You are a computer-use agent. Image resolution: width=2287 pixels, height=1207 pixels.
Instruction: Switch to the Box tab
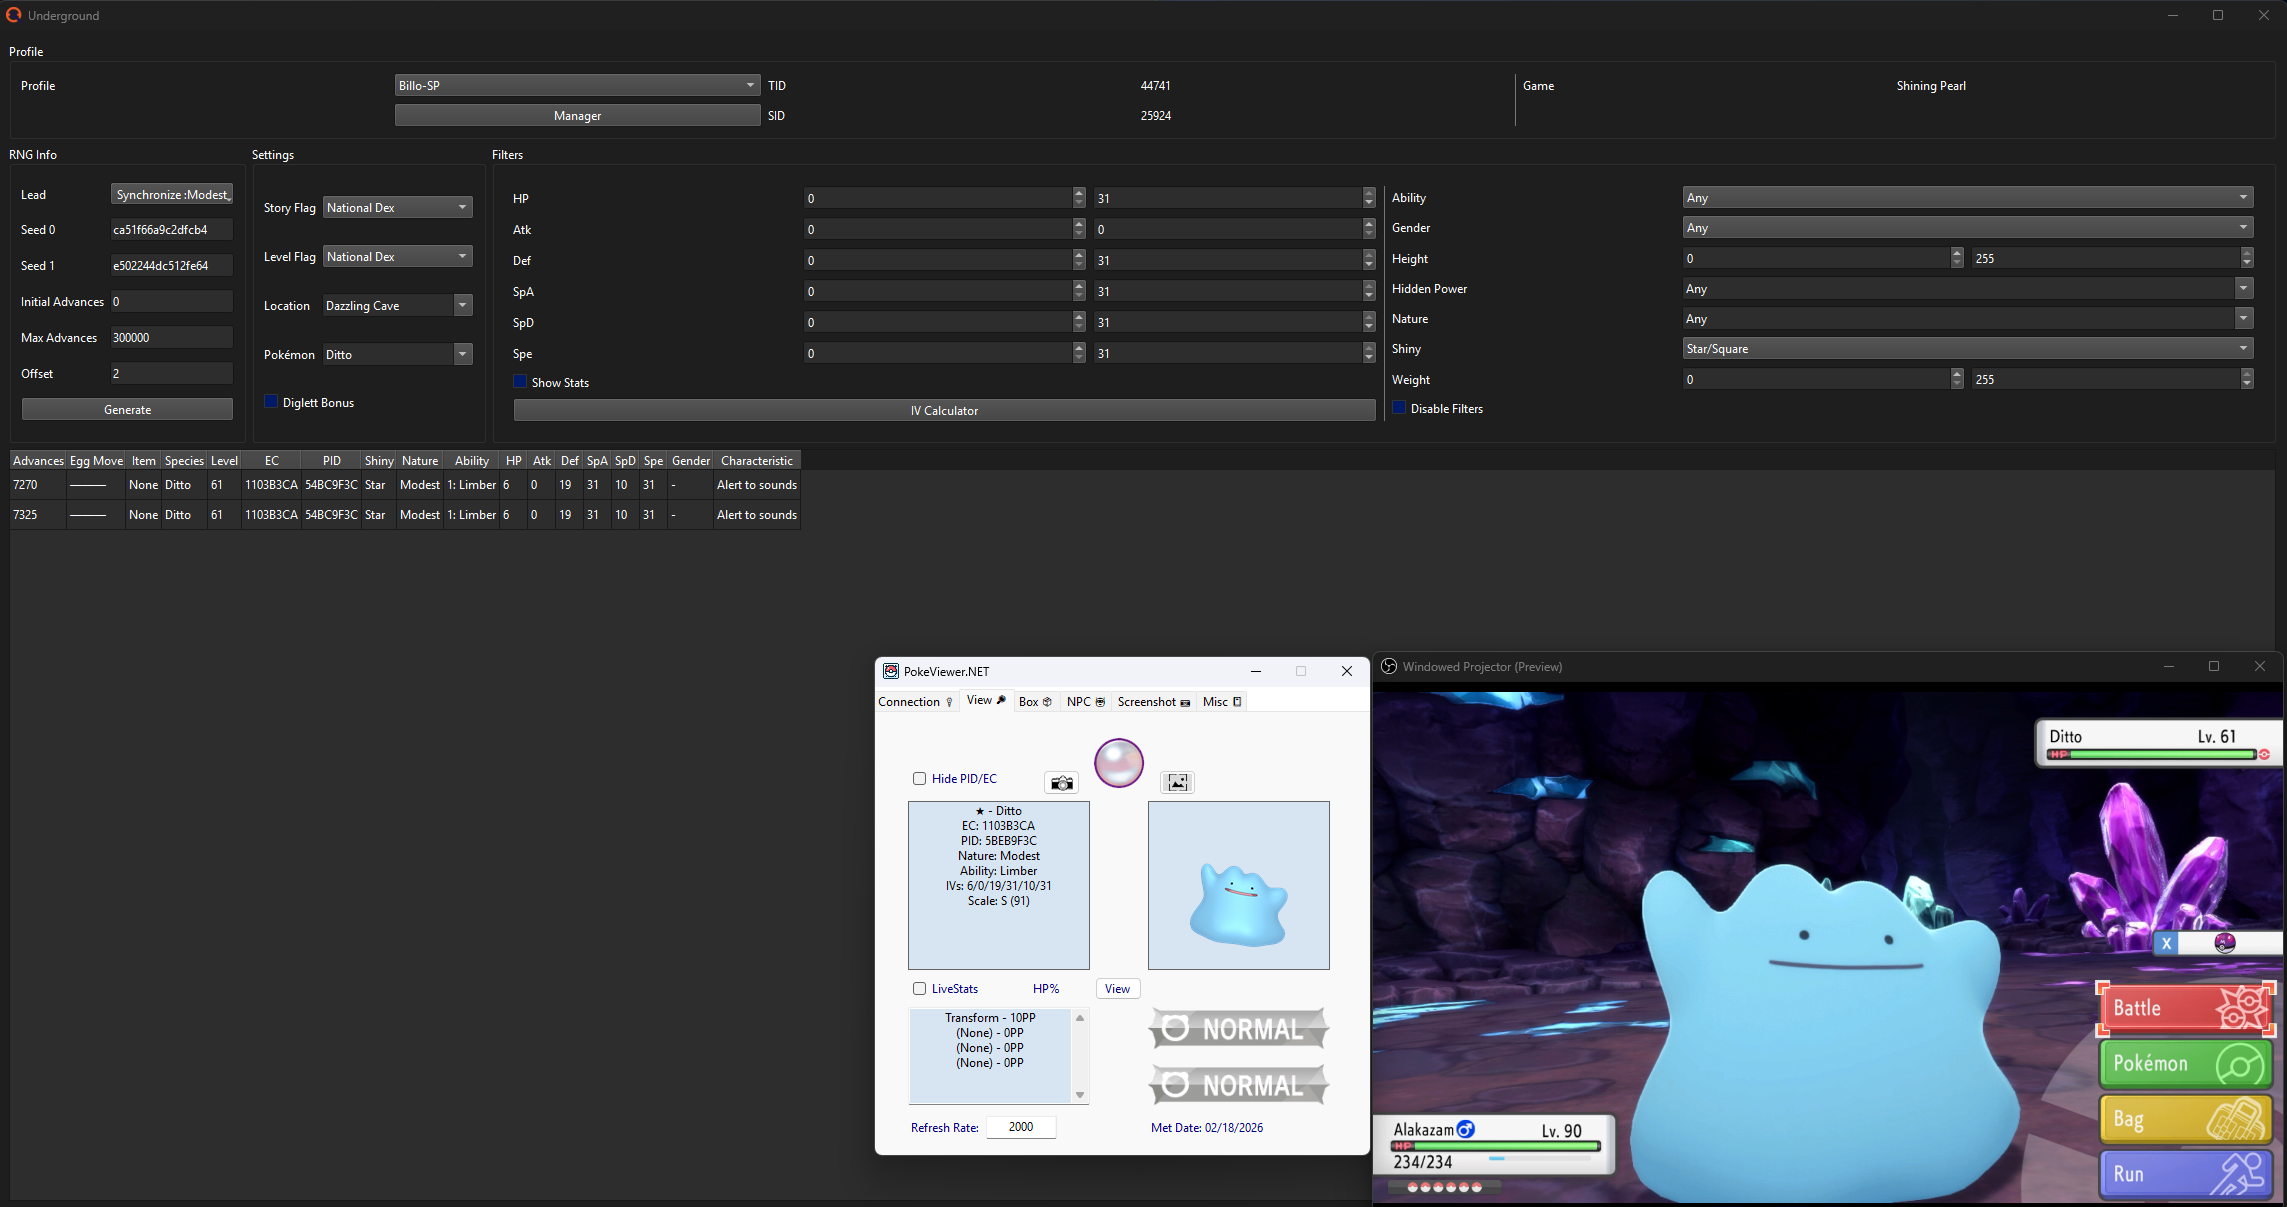(x=1035, y=702)
